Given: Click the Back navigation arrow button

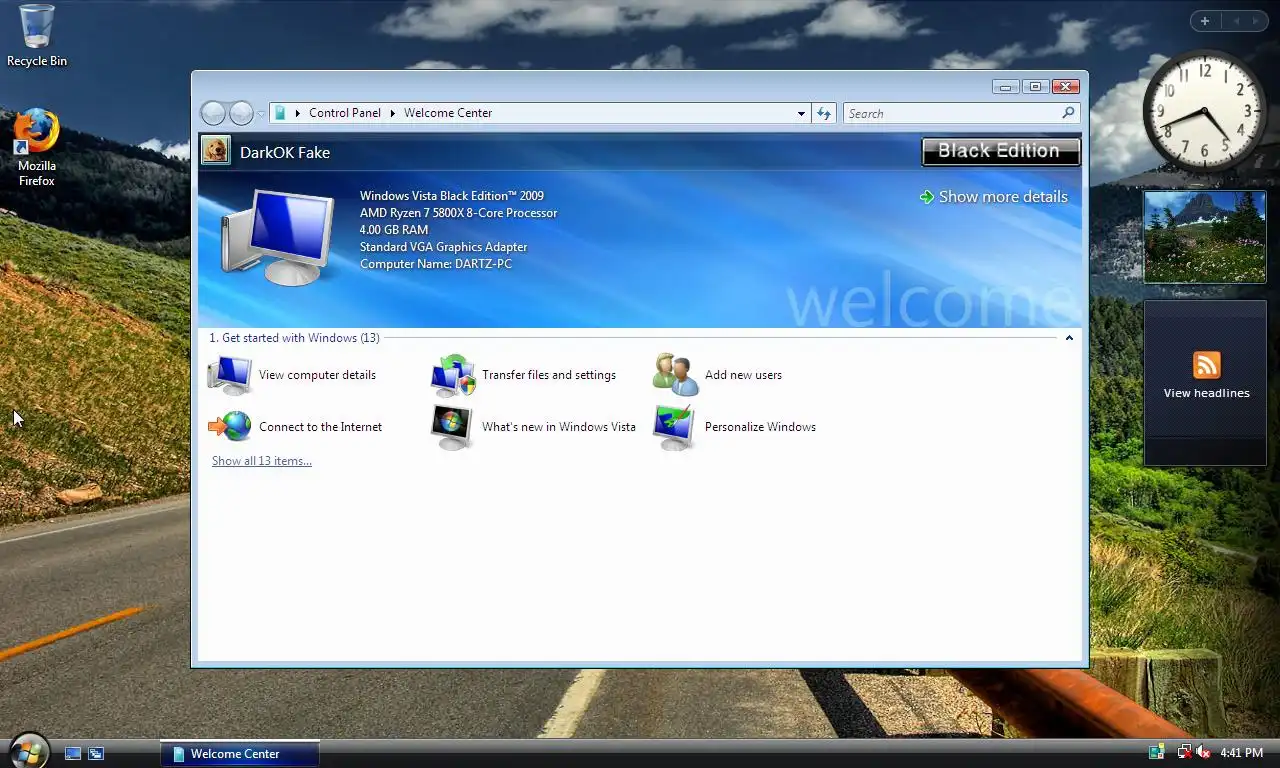Looking at the screenshot, I should click(213, 113).
